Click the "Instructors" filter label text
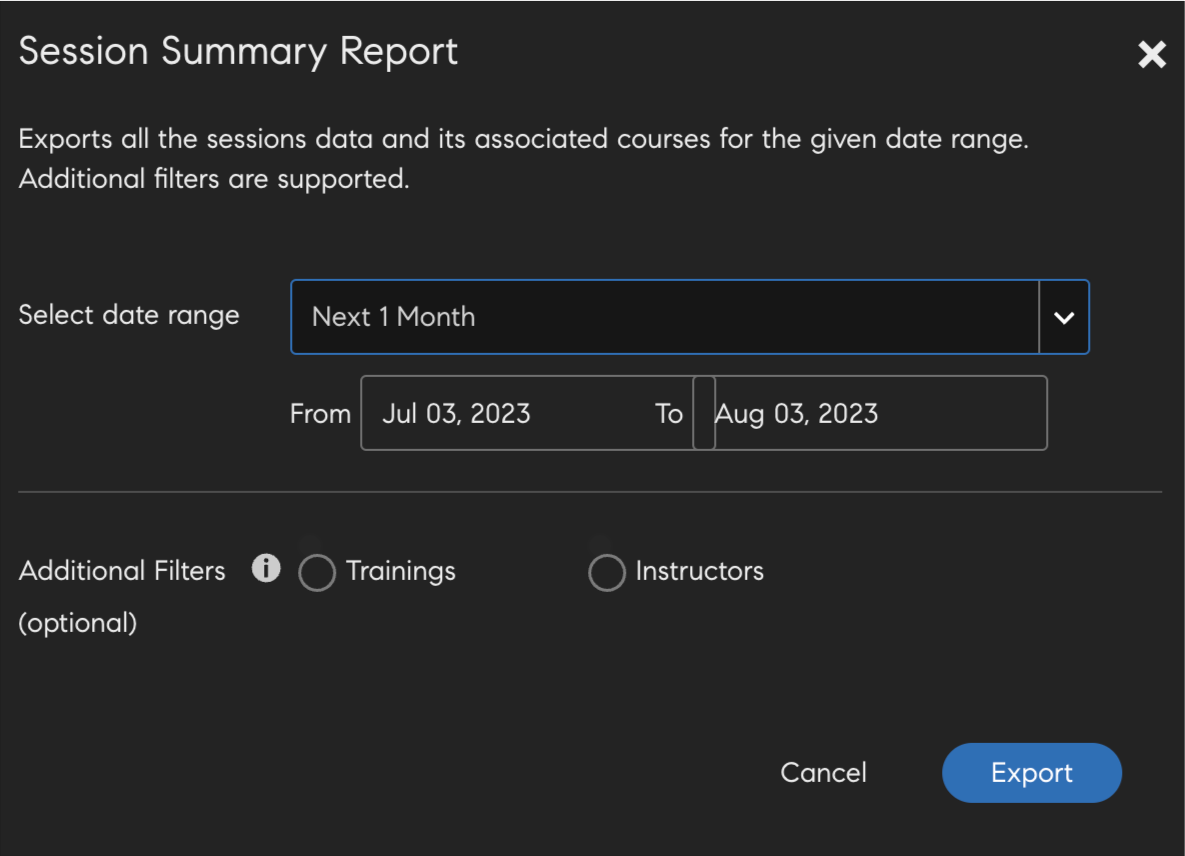This screenshot has width=1185, height=856. tap(700, 571)
